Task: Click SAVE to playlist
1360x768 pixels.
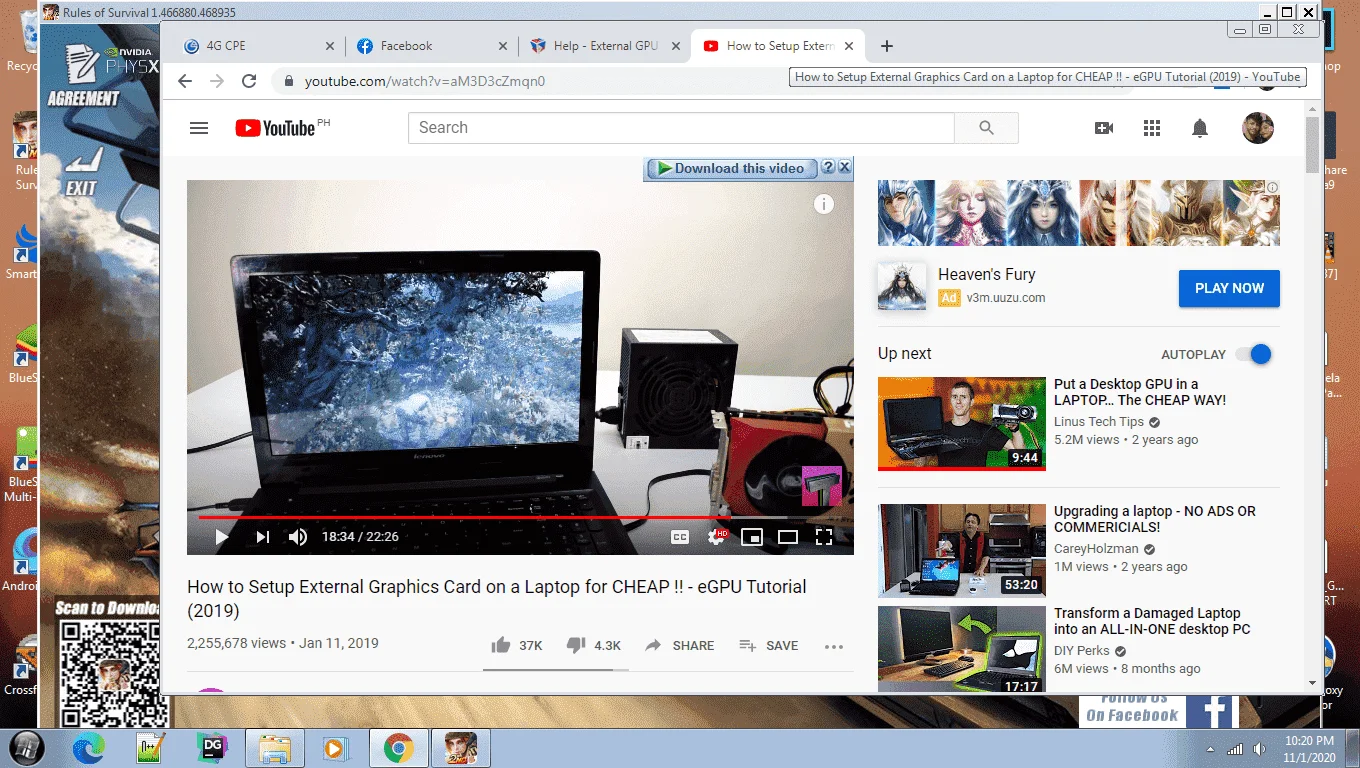Action: pos(768,646)
